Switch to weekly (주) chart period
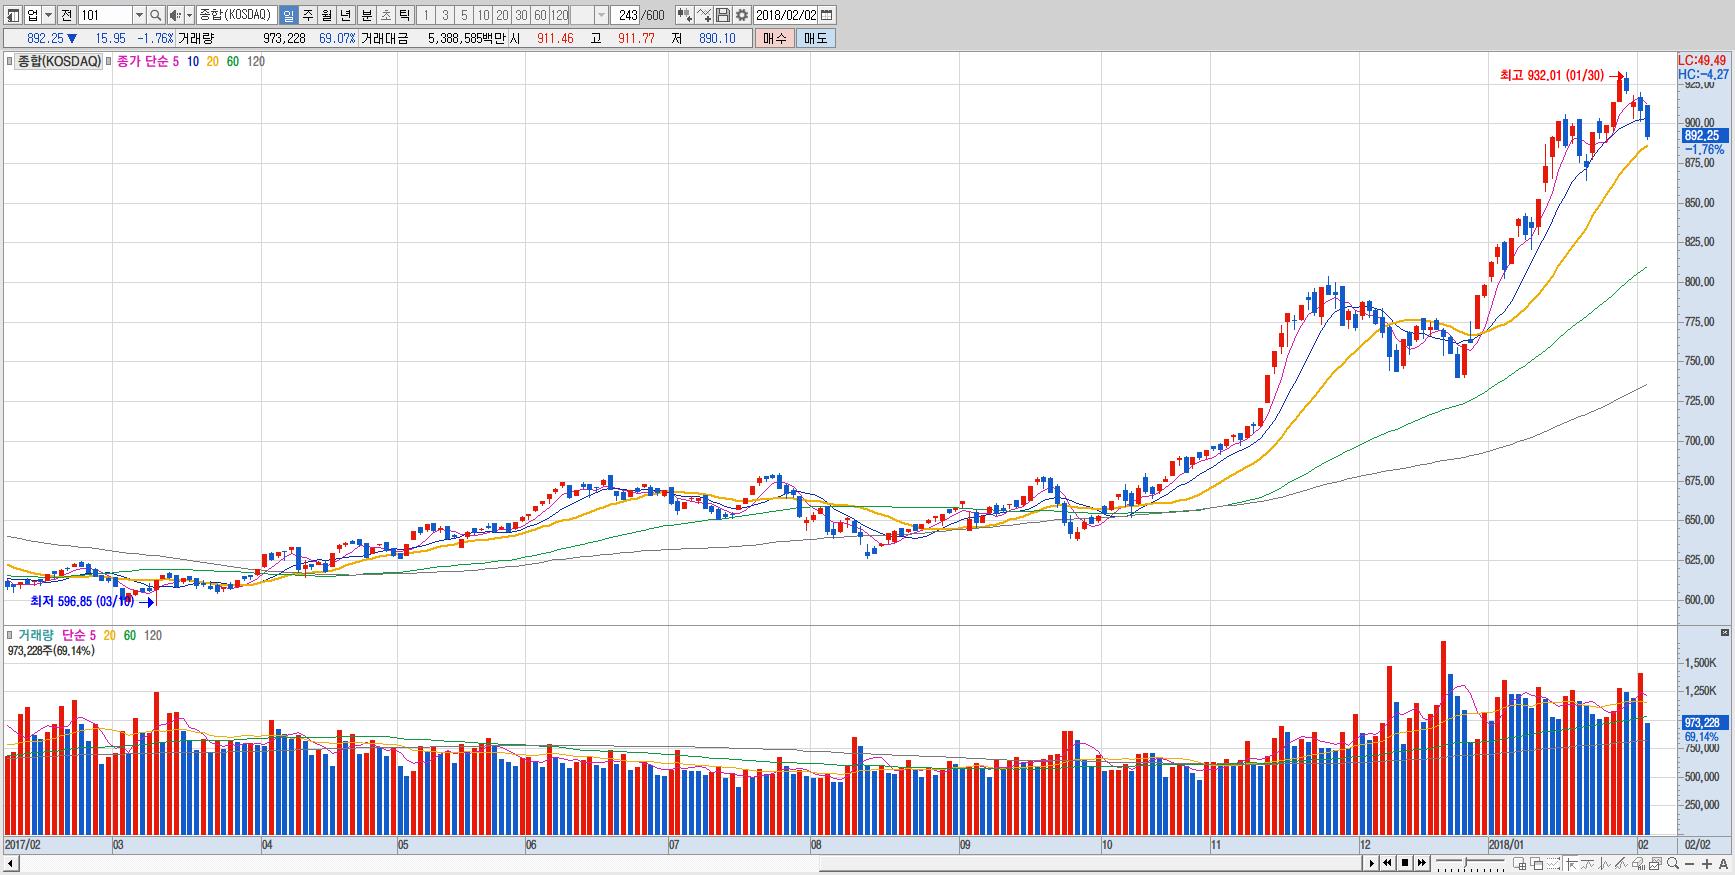Image resolution: width=1735 pixels, height=875 pixels. (x=307, y=15)
